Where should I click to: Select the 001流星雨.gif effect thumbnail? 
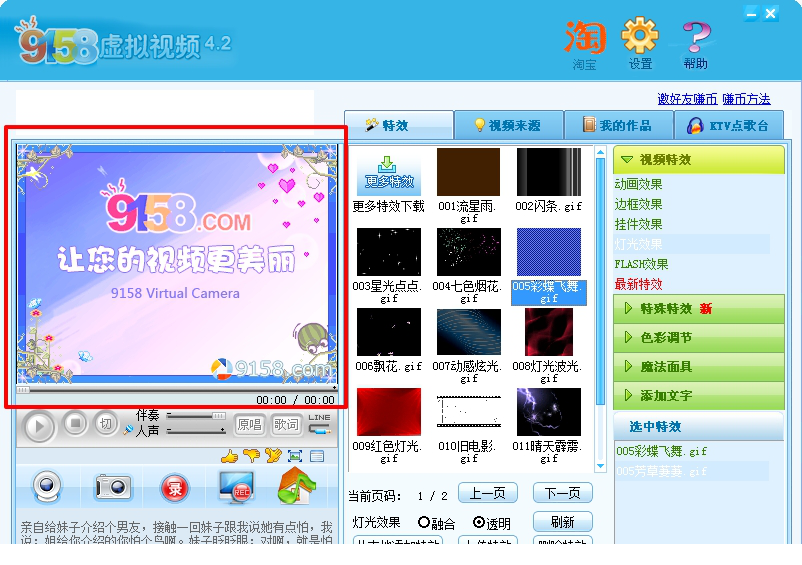(x=469, y=172)
